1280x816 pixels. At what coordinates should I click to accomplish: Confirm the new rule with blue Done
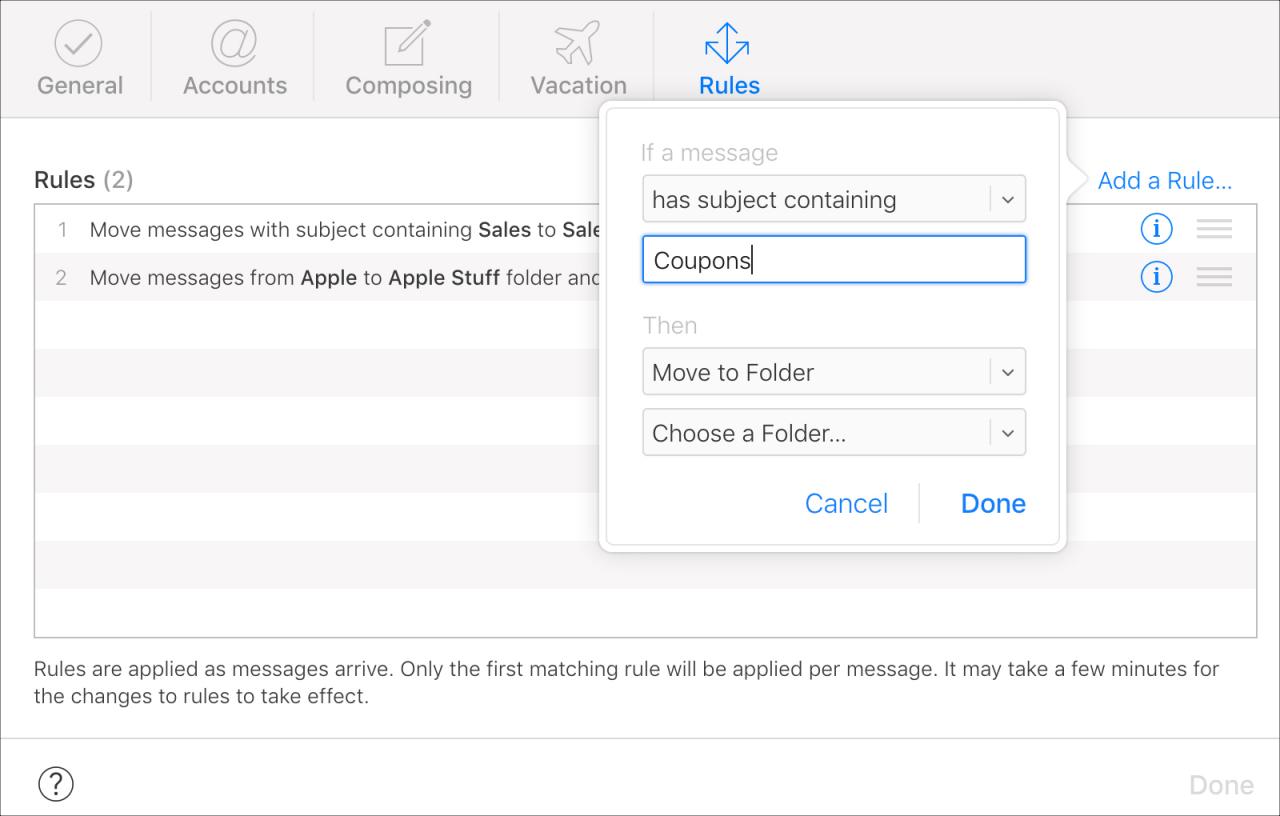click(x=993, y=503)
